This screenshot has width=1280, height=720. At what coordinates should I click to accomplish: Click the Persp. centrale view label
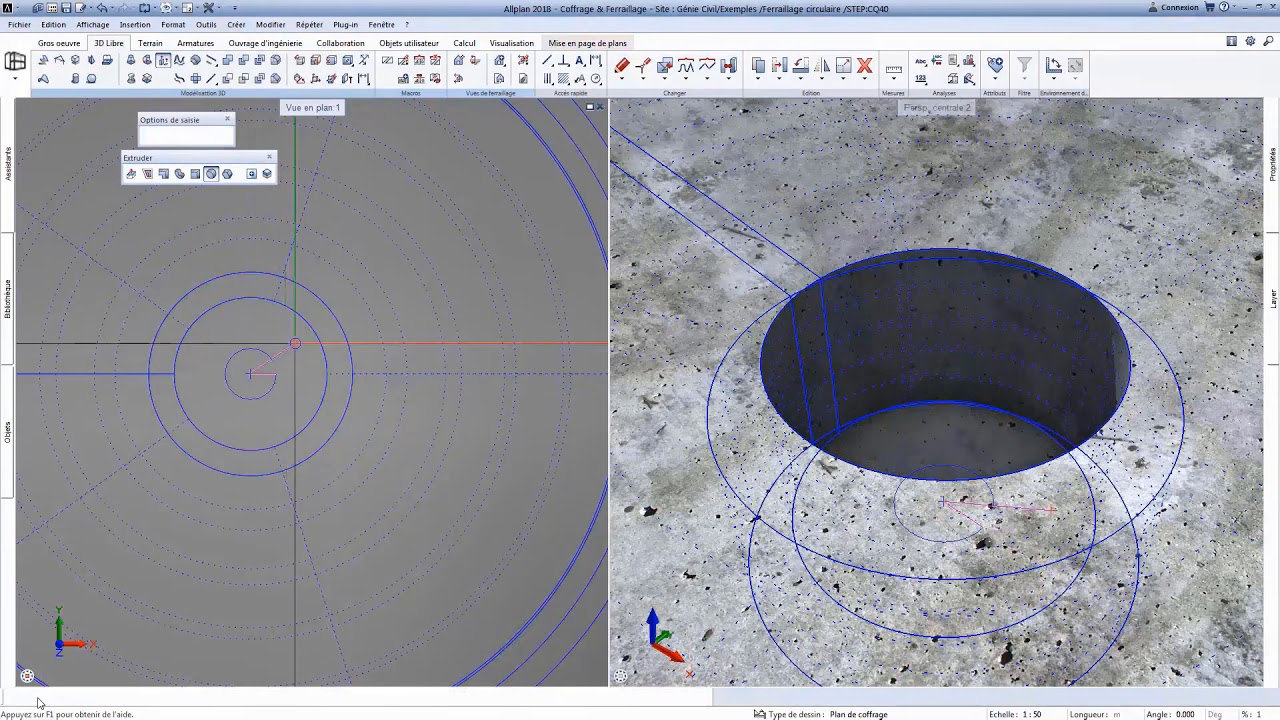[x=937, y=107]
